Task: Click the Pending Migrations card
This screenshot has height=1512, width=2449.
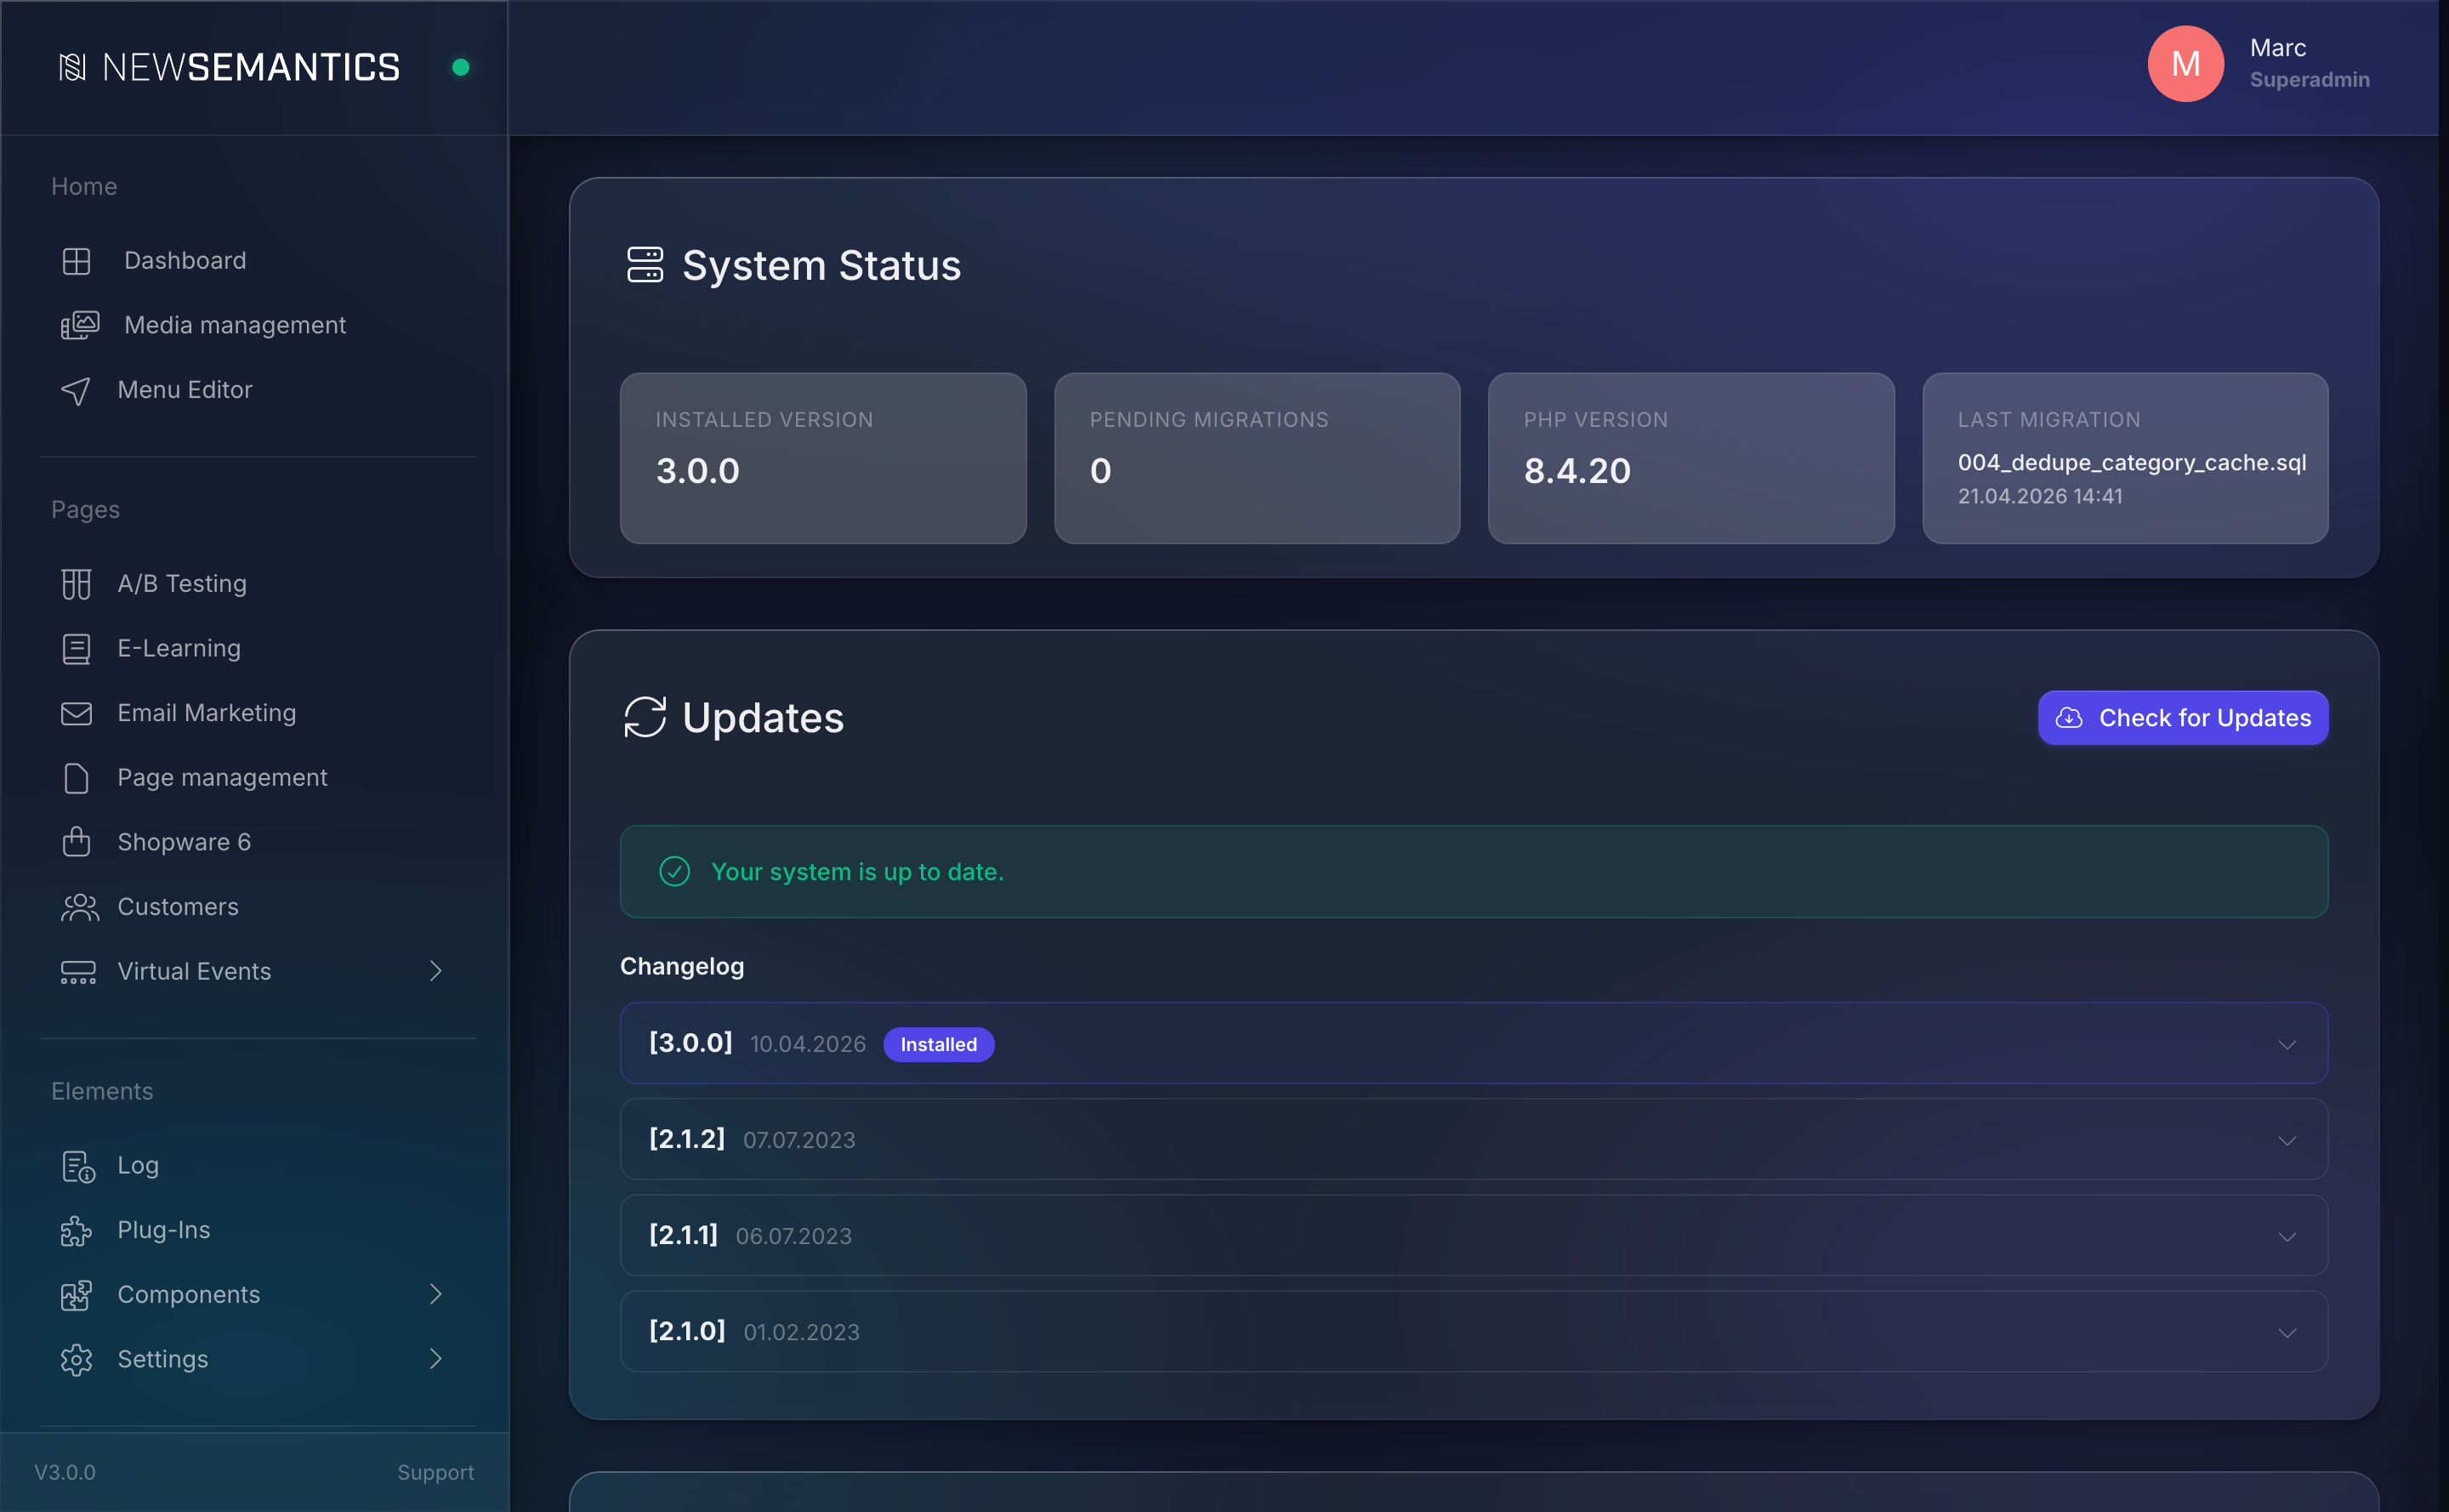Action: [x=1257, y=459]
